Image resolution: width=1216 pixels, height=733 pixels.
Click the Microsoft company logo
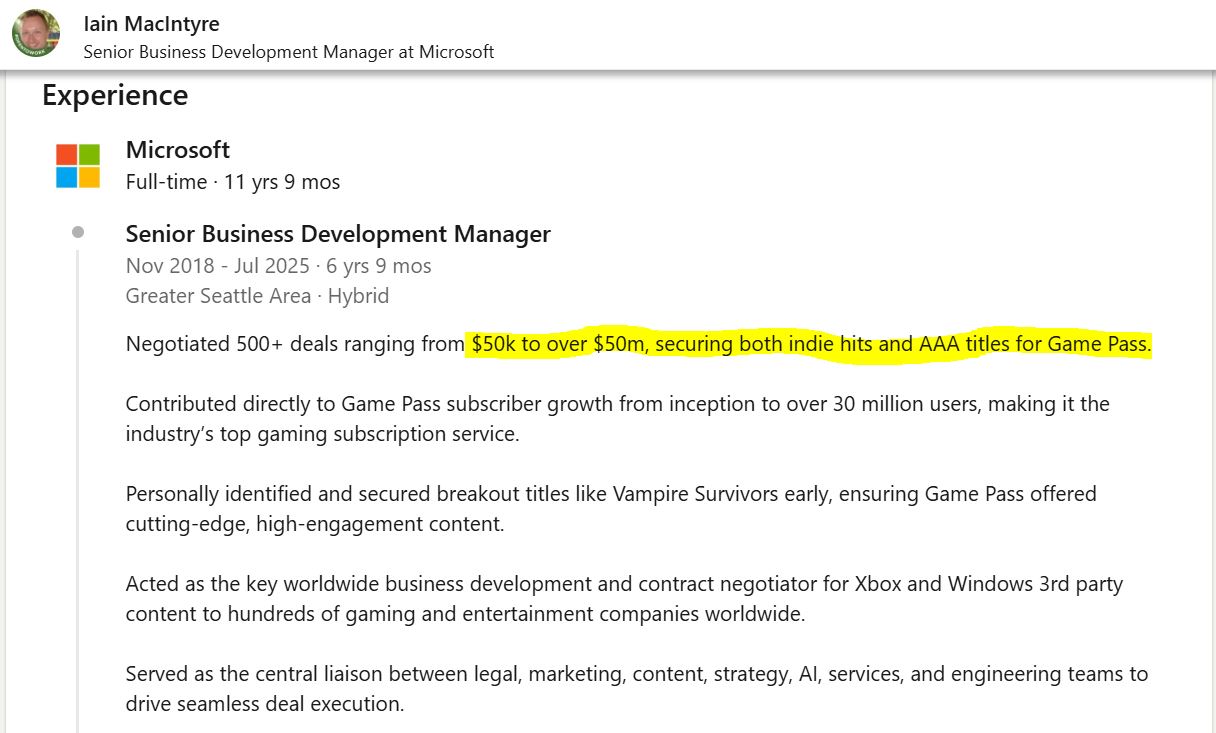(x=78, y=166)
